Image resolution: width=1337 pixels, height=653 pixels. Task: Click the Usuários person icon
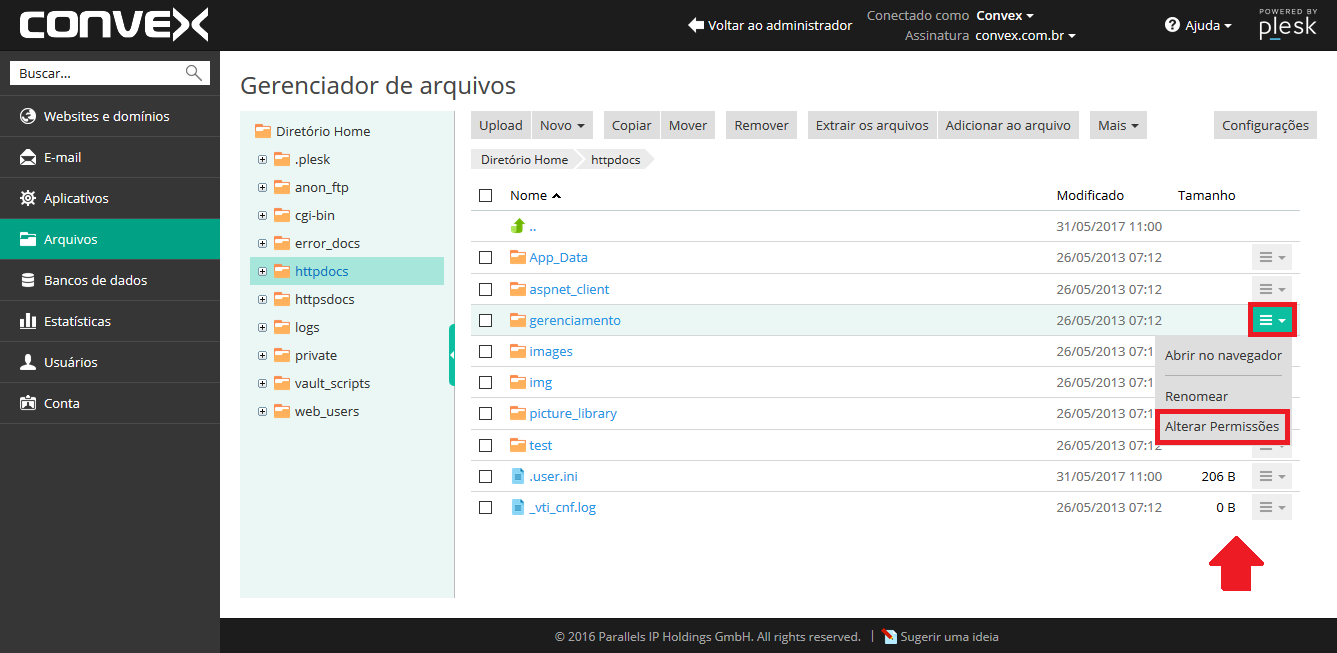pos(28,362)
